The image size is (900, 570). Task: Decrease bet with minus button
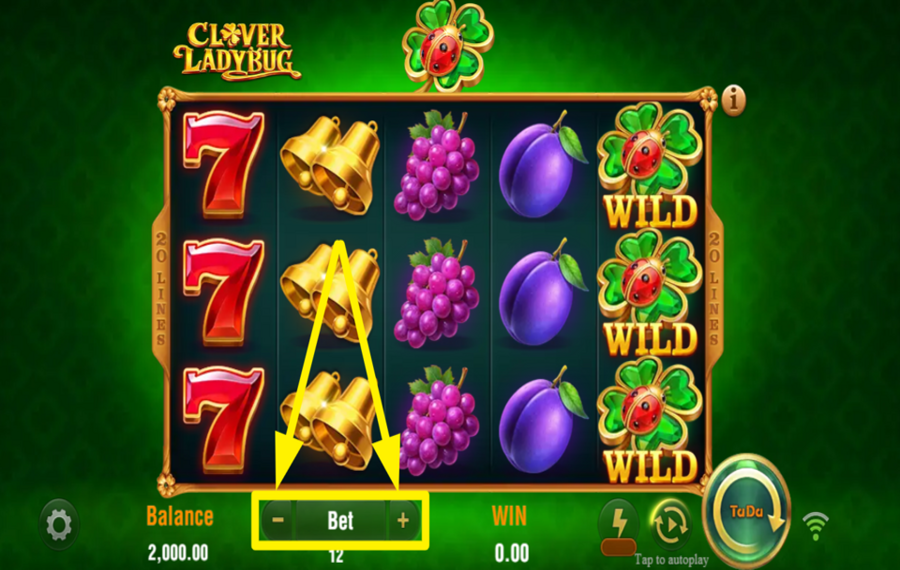click(278, 520)
